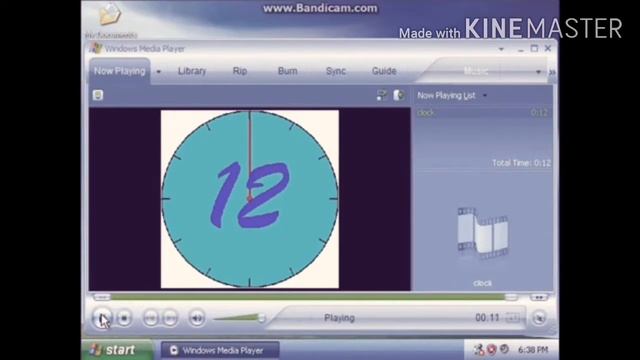
Task: Toggle the time display mode icon
Action: (513, 318)
